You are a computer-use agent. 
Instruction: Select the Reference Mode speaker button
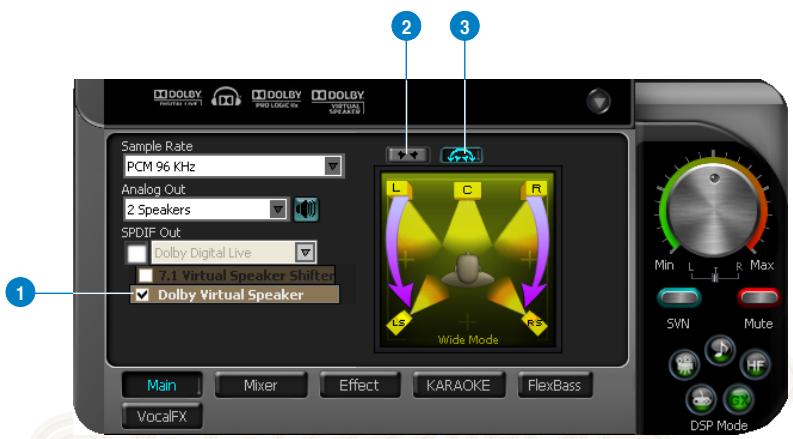(407, 155)
